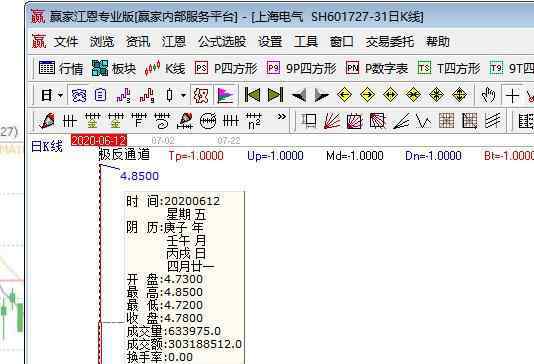The width and height of the screenshot is (534, 364).
Task: Open the candlestick style dropdown arrow
Action: [183, 95]
